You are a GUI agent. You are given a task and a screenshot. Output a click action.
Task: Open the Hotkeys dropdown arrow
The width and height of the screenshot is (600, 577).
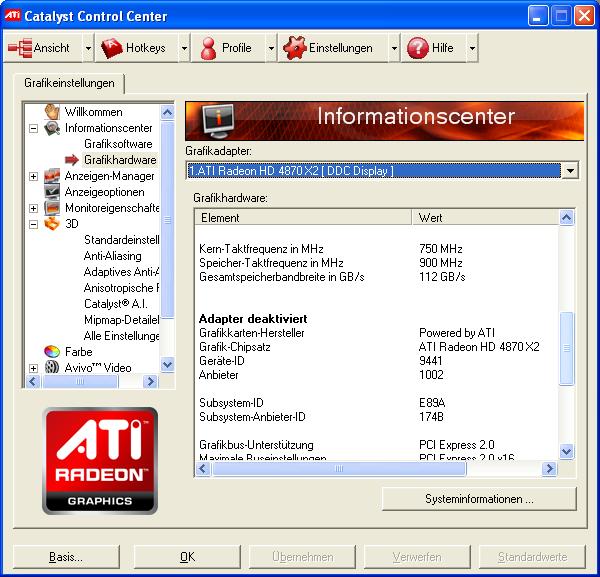(x=184, y=48)
